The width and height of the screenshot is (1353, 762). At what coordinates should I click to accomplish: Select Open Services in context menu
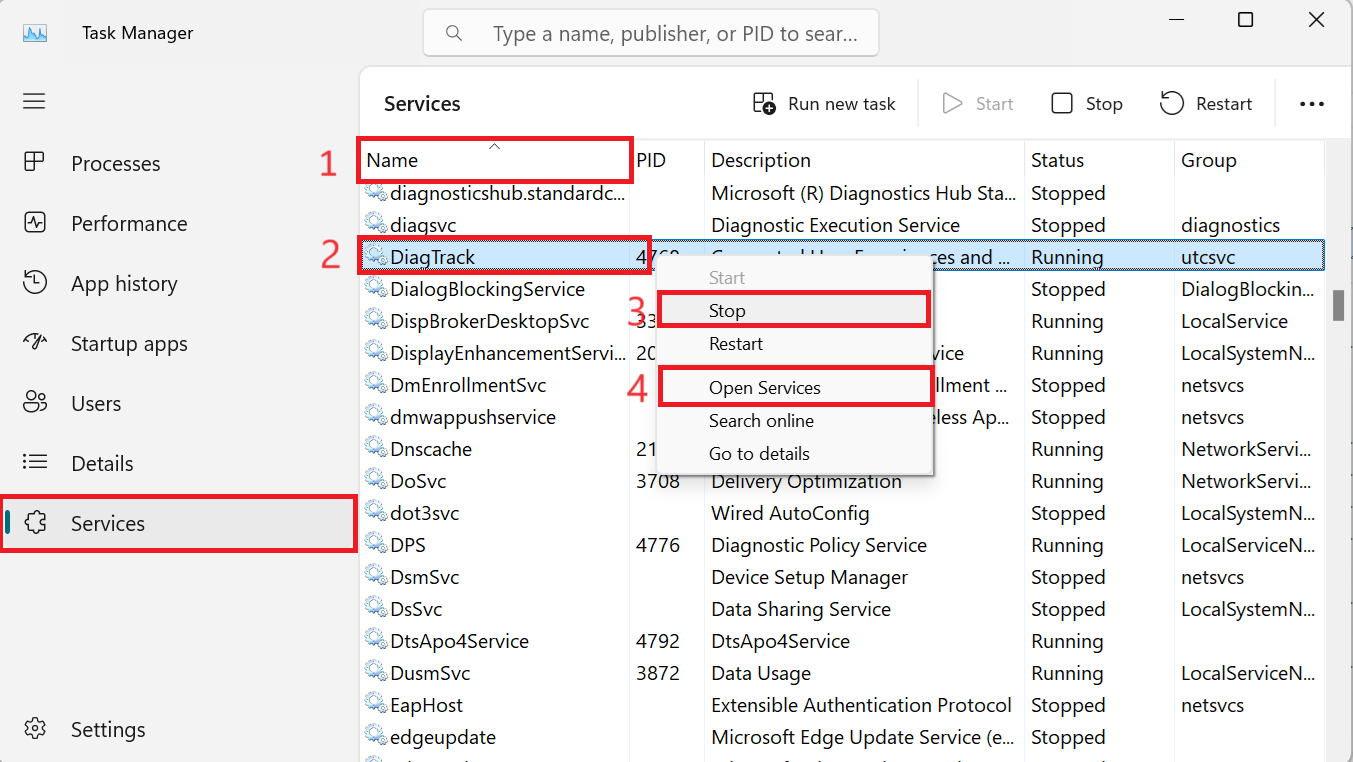(795, 388)
